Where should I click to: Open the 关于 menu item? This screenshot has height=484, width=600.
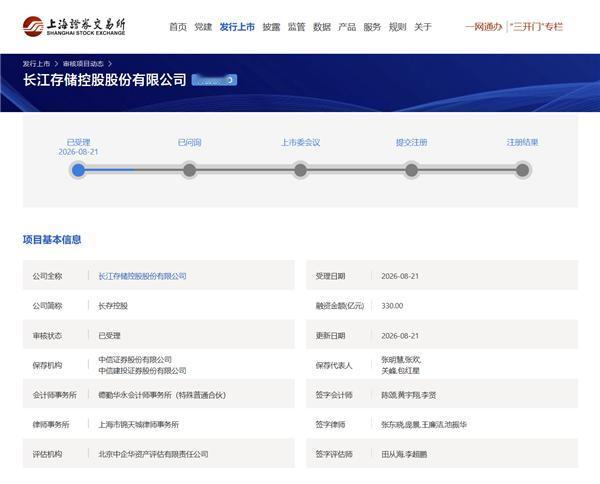point(423,27)
